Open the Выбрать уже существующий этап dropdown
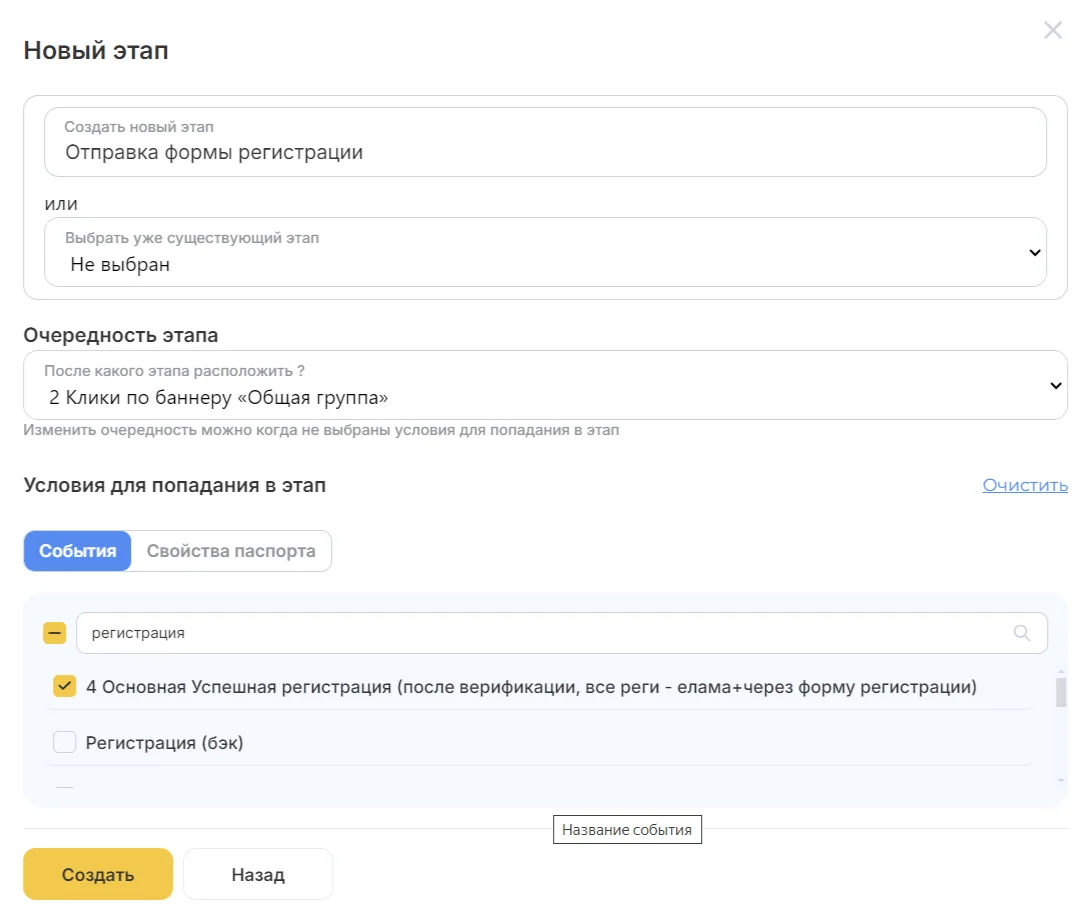This screenshot has width=1087, height=906. (x=545, y=252)
